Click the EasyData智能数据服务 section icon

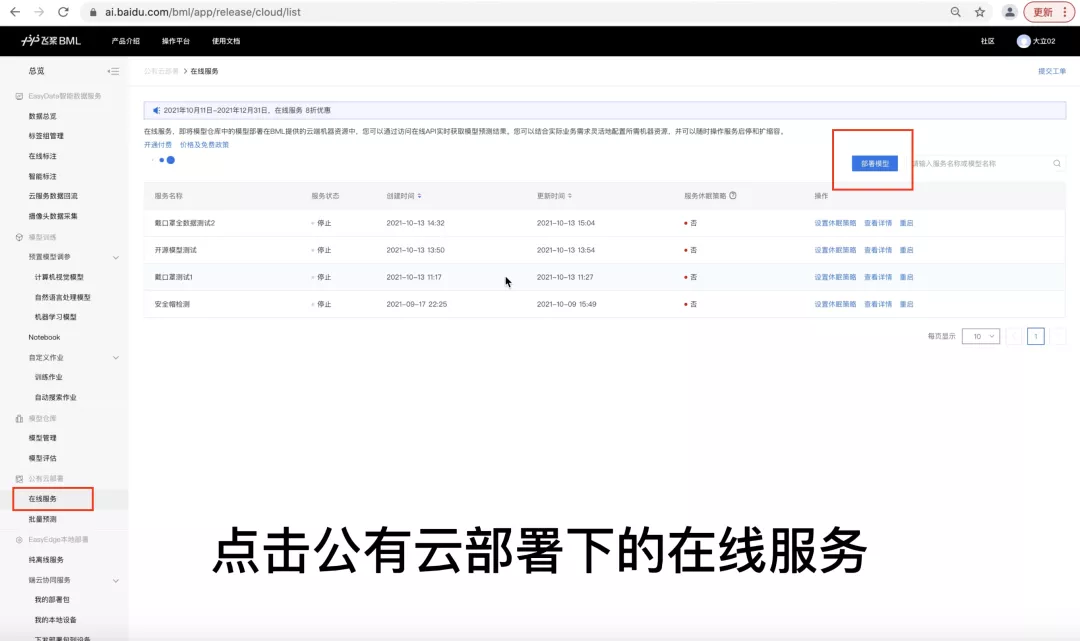tap(19, 96)
